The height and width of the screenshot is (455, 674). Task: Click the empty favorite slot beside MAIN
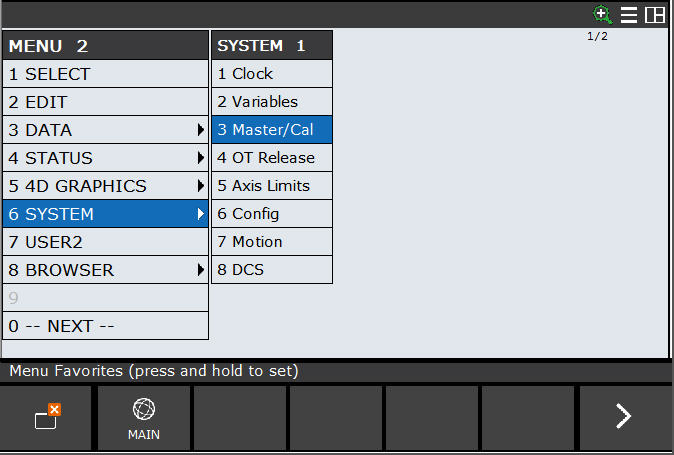click(x=240, y=418)
